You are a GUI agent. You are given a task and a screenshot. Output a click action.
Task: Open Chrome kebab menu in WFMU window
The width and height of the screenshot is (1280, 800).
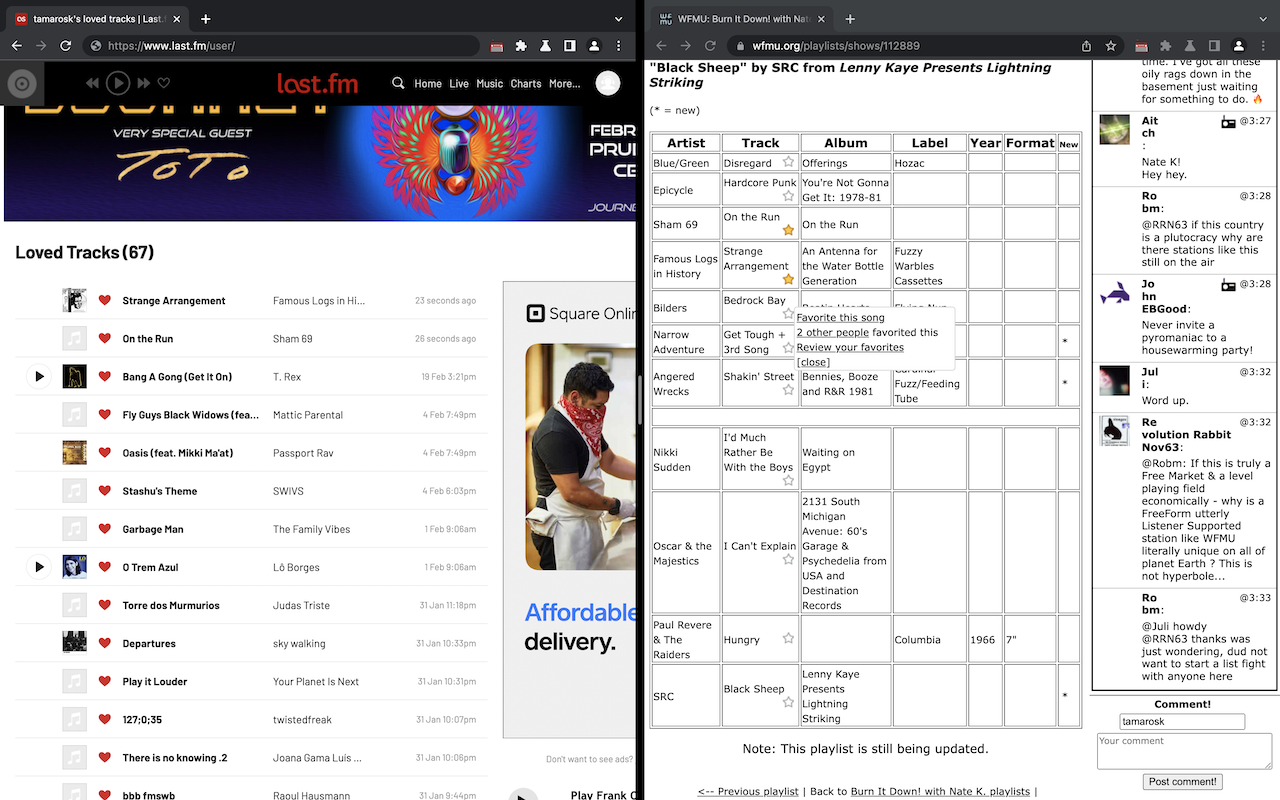pyautogui.click(x=1263, y=45)
